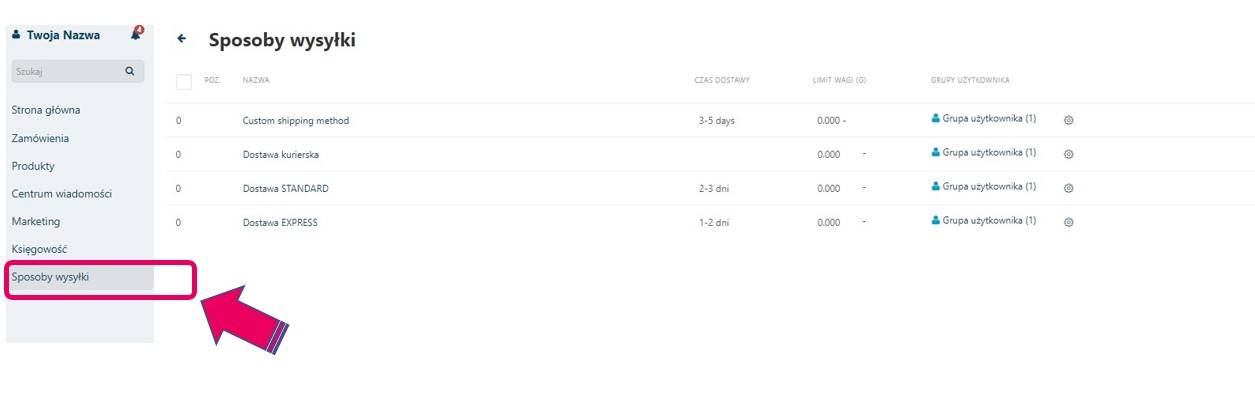Image resolution: width=1255 pixels, height=401 pixels.
Task: Open Strona główna from the sidebar
Action: pos(46,110)
